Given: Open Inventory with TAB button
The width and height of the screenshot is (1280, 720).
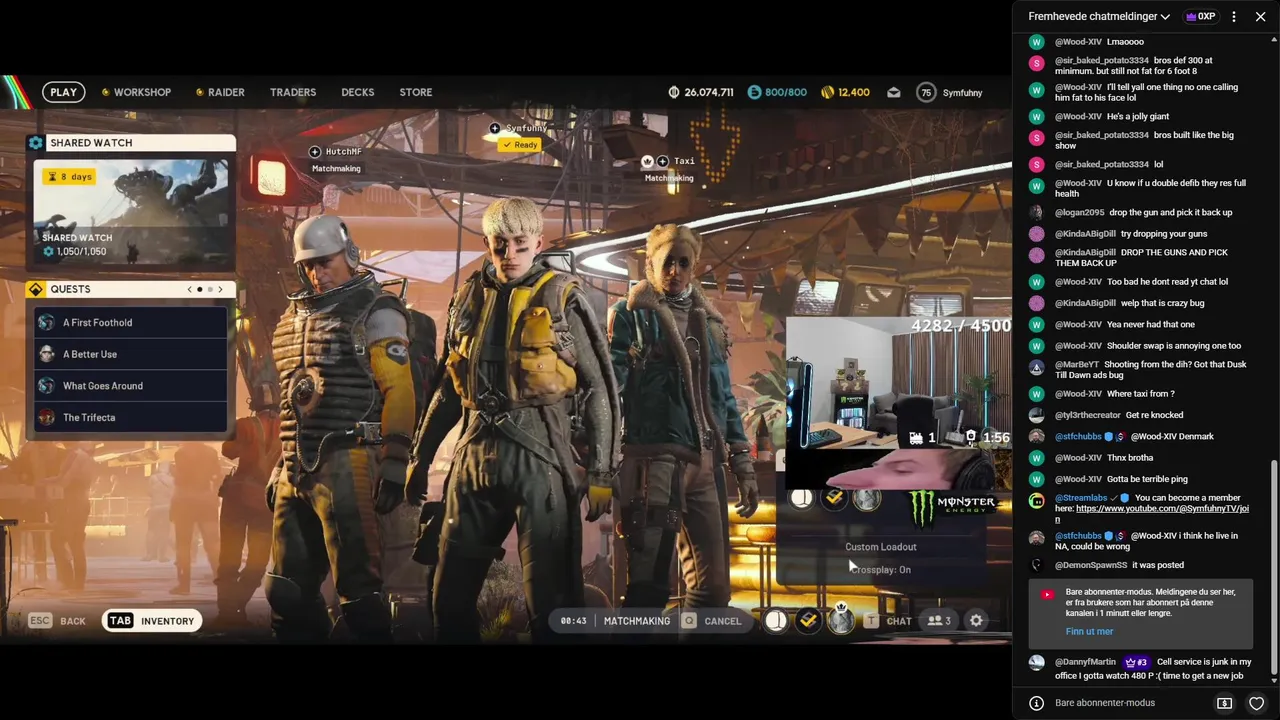Looking at the screenshot, I should 152,621.
